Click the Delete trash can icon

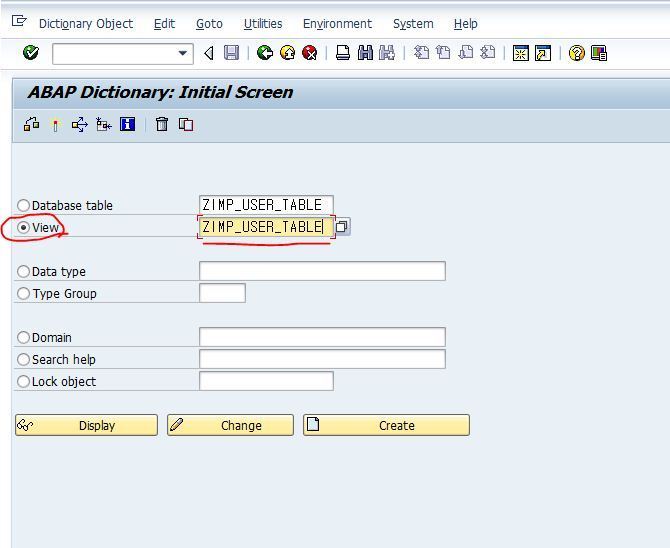(162, 124)
